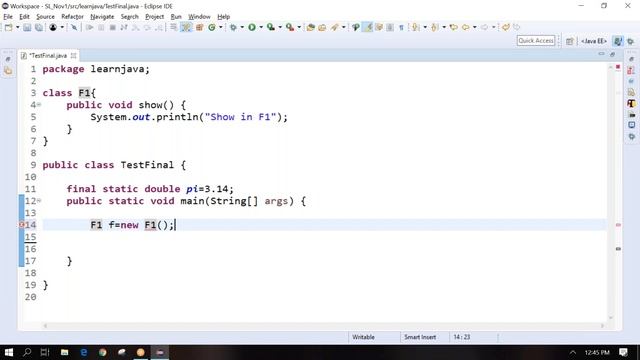Open the Project menu
This screenshot has height=360, width=640.
pos(154,17)
